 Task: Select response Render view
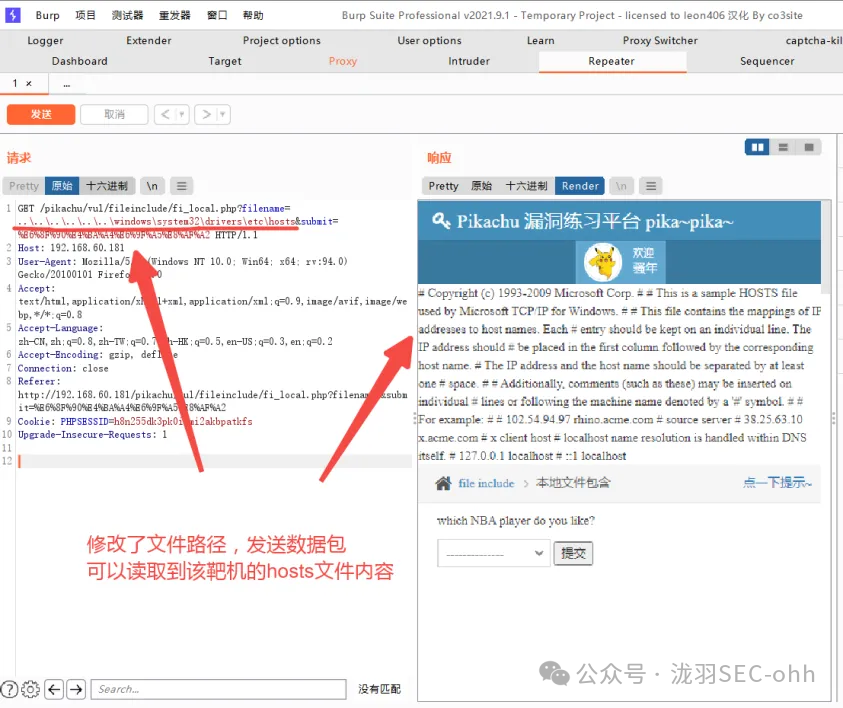580,186
